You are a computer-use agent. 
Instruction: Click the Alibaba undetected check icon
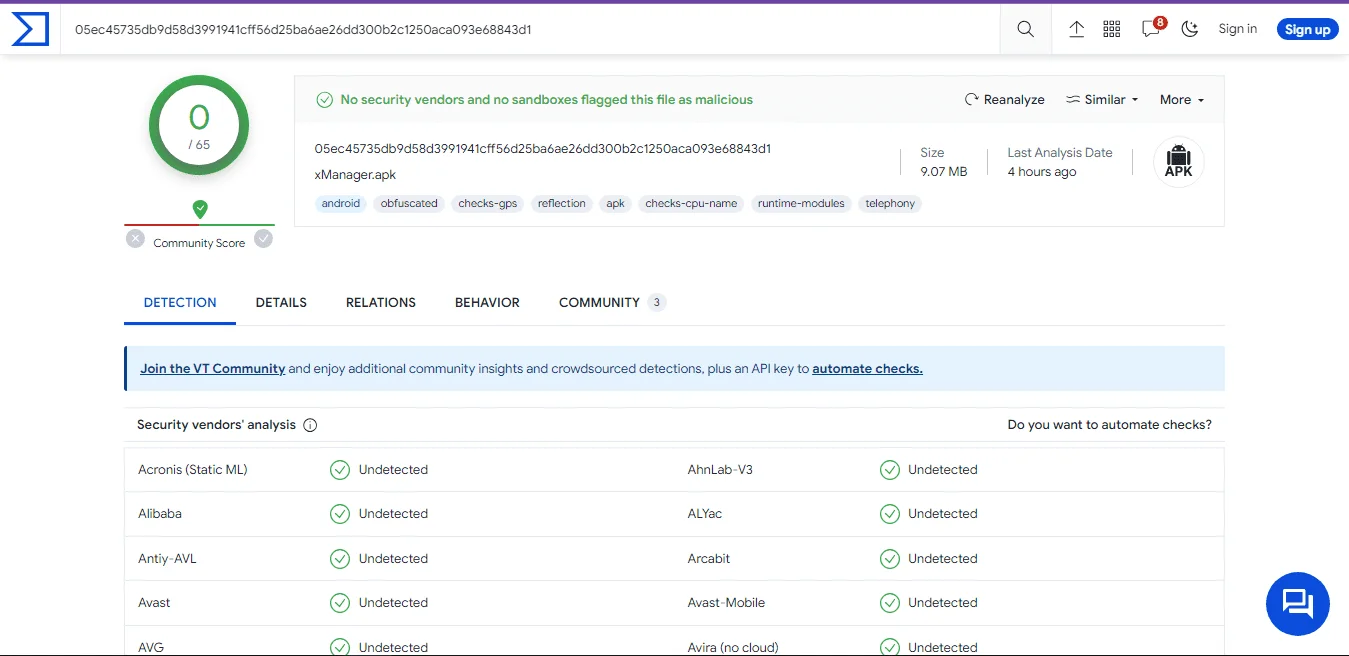point(340,514)
